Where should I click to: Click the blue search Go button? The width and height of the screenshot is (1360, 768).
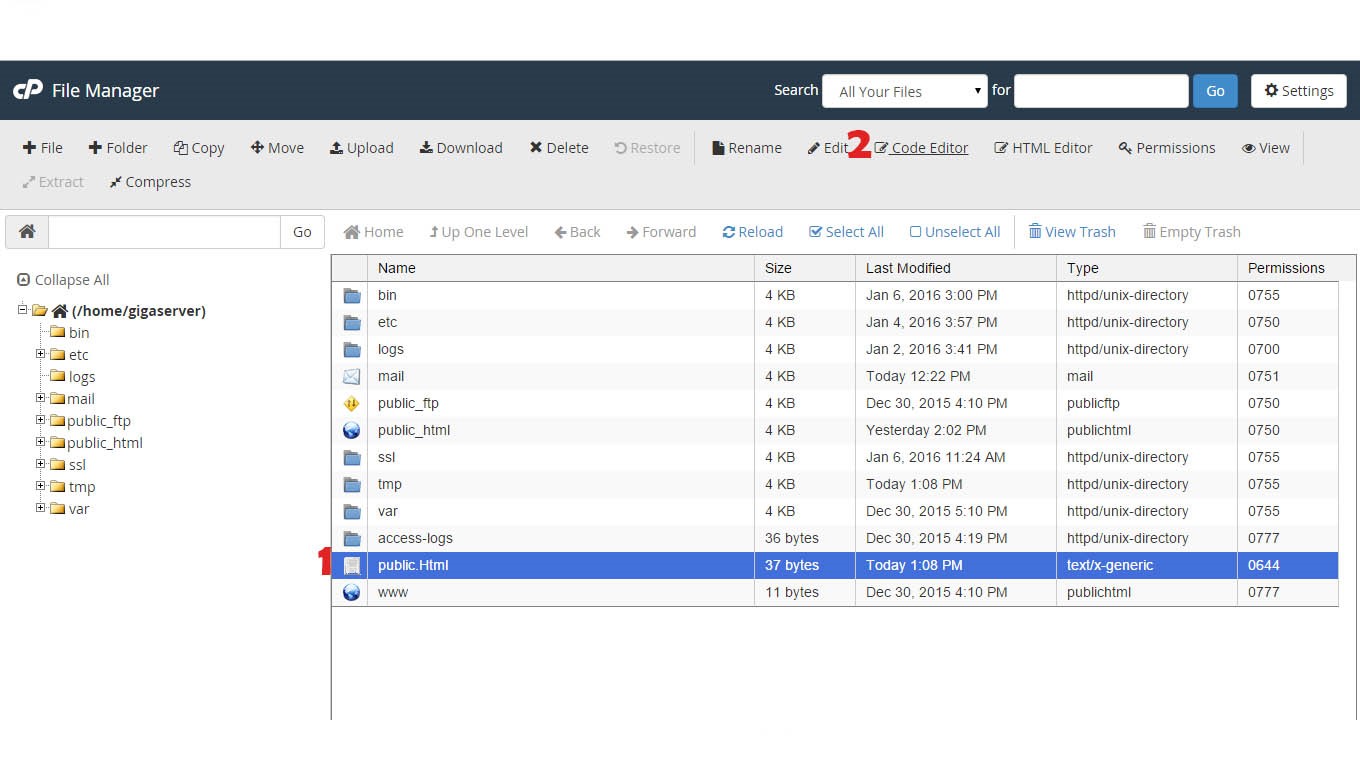coord(1215,91)
